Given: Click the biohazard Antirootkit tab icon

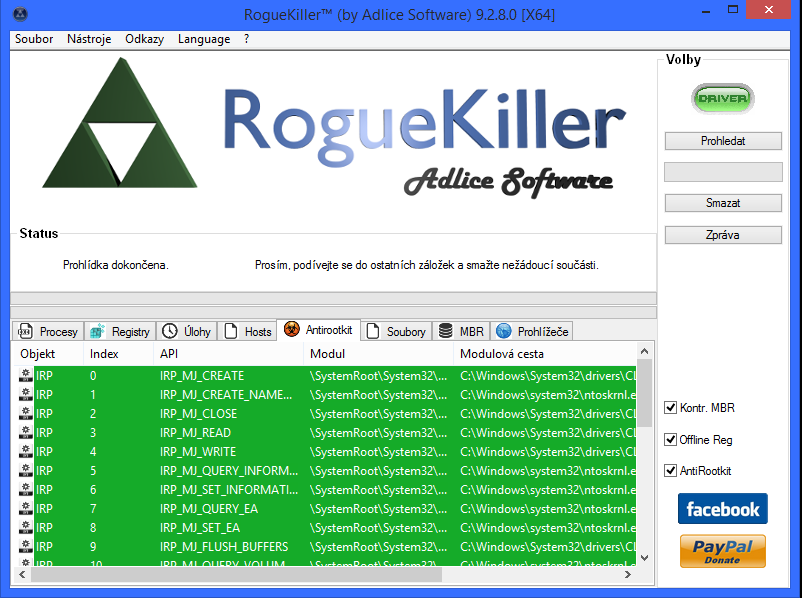Looking at the screenshot, I should pos(292,329).
